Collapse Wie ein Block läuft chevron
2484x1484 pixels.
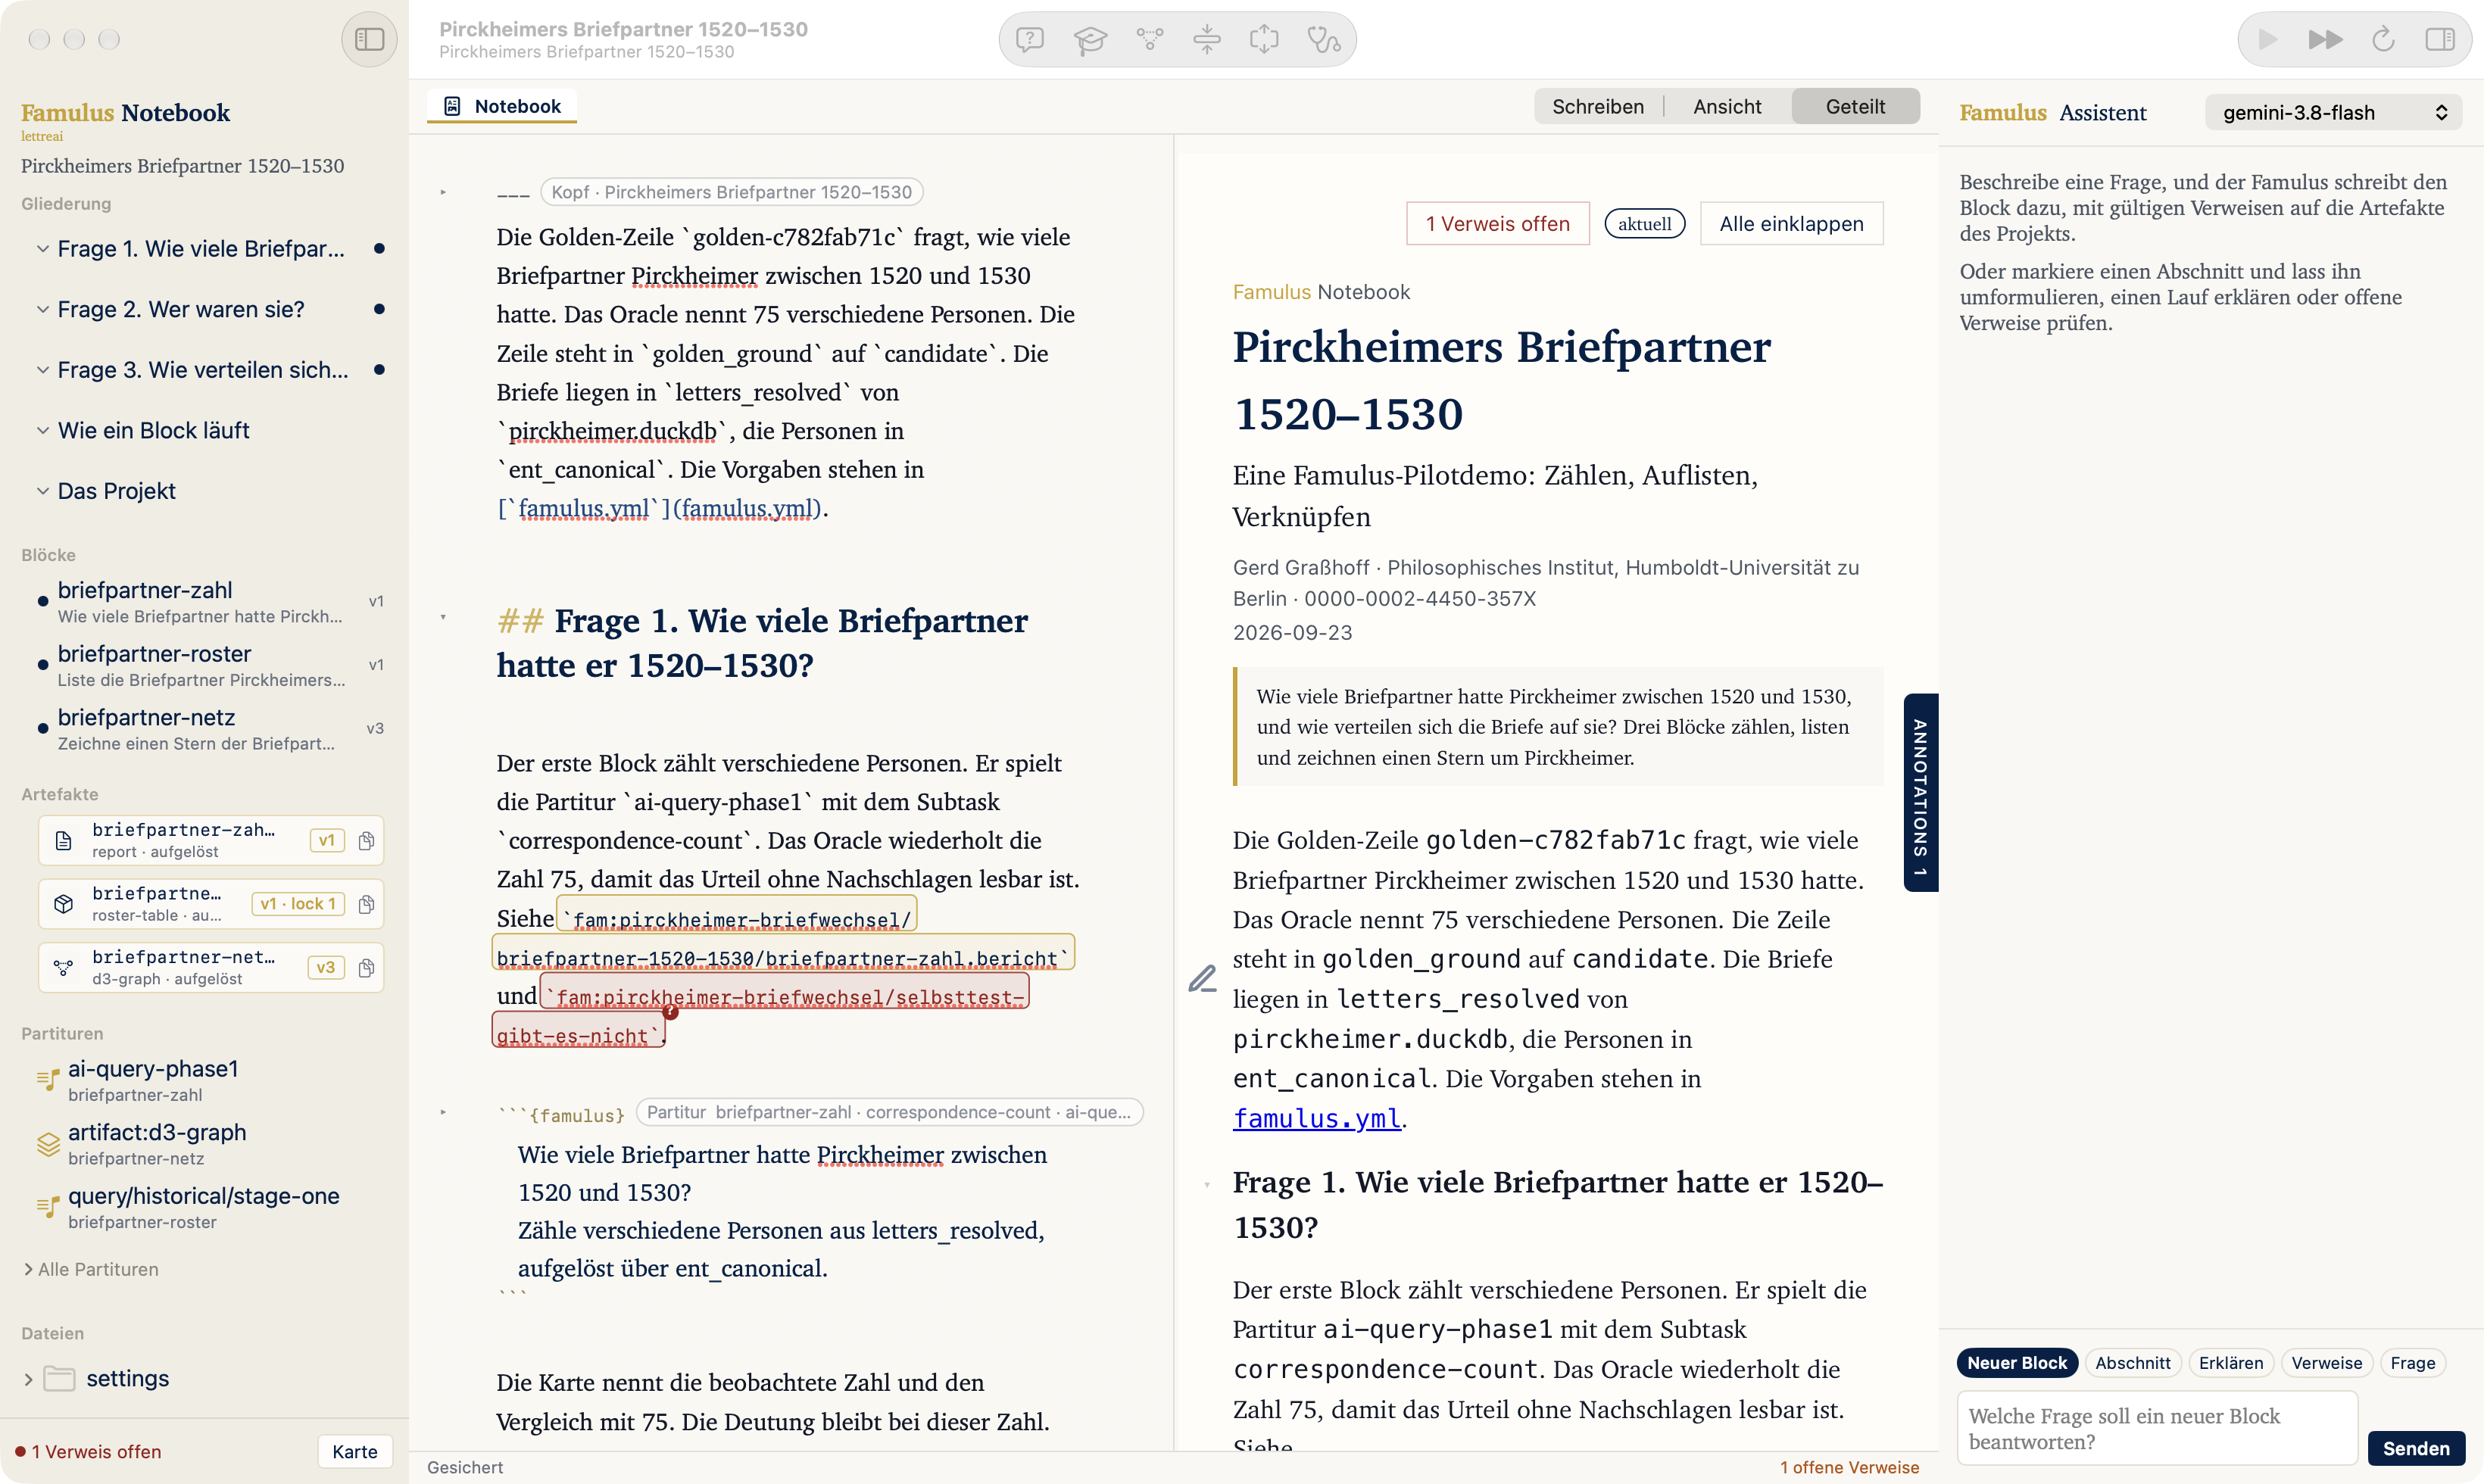coord(43,431)
